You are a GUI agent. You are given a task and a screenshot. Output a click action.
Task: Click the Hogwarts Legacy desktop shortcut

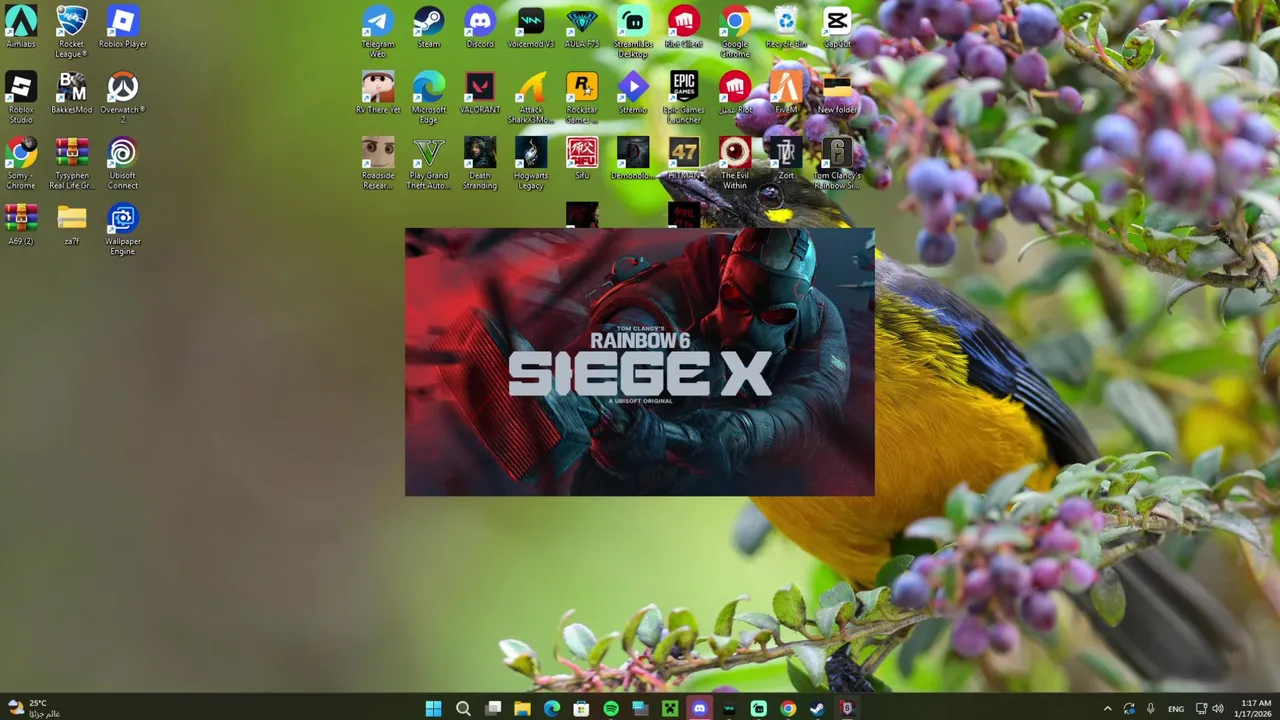pyautogui.click(x=531, y=163)
